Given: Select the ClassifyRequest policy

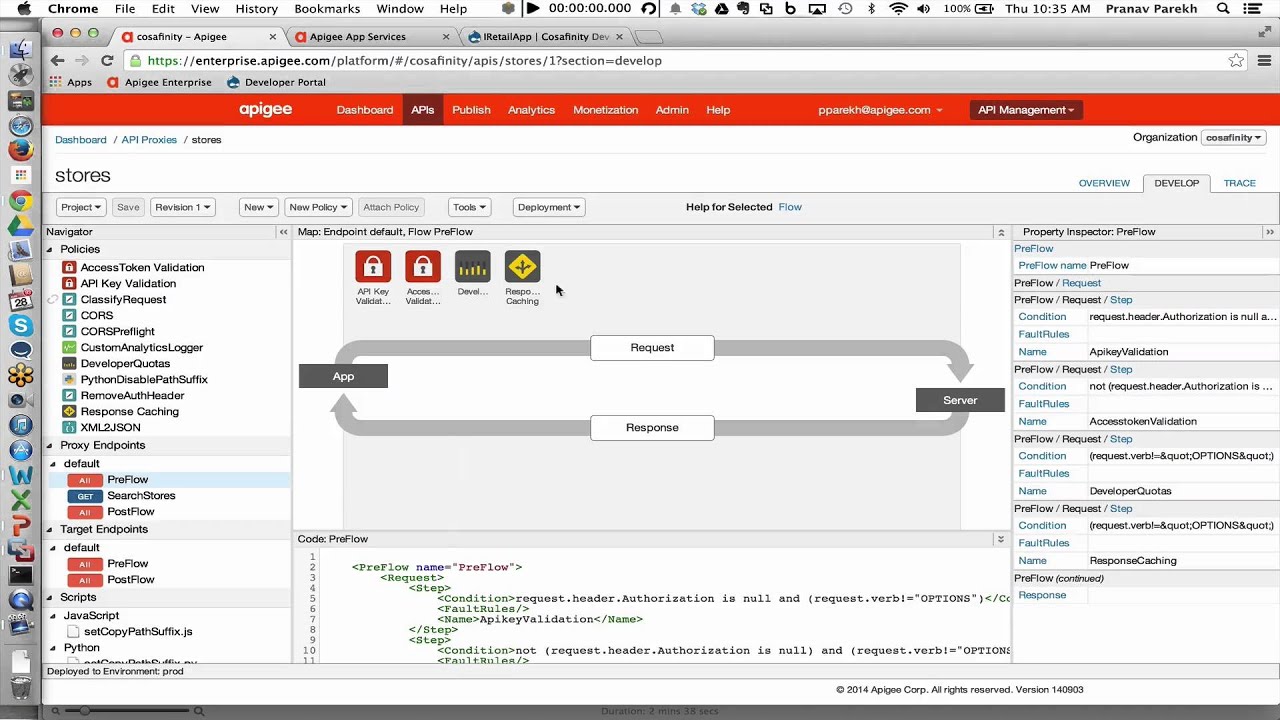Looking at the screenshot, I should click(123, 300).
